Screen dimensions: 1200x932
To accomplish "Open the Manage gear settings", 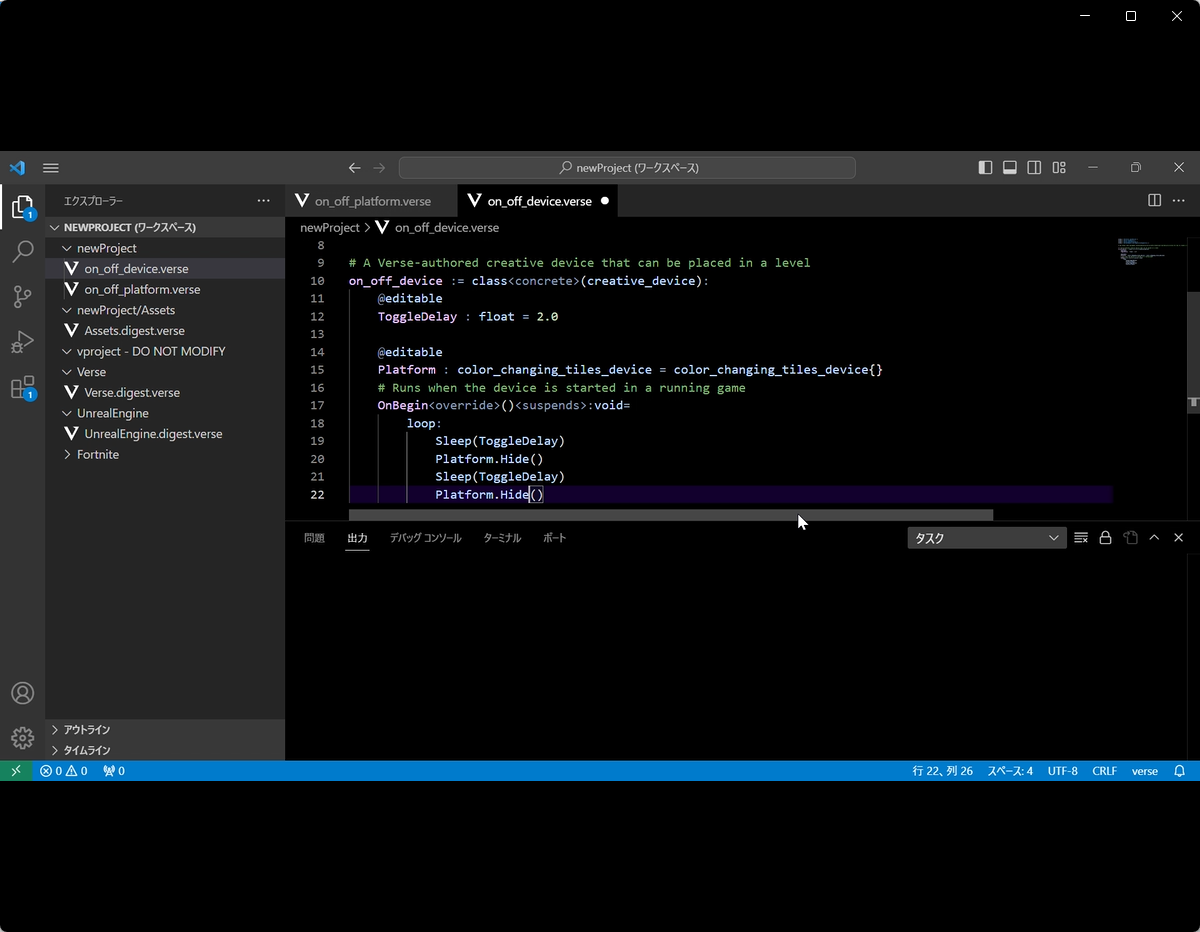I will pos(22,738).
